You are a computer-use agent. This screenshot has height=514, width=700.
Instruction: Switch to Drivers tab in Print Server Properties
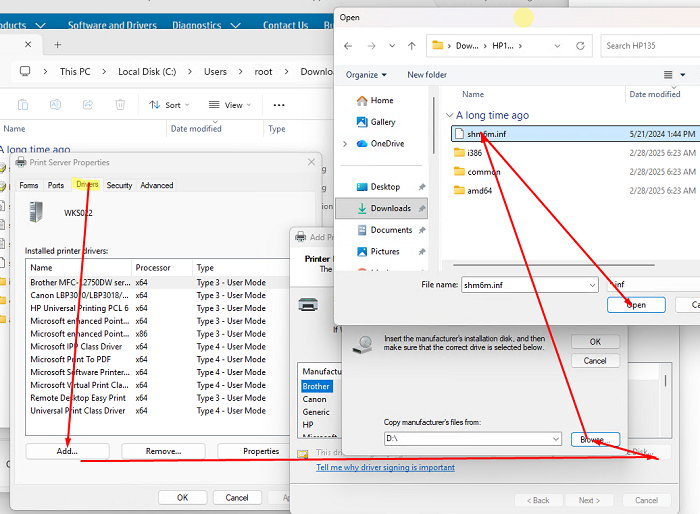pyautogui.click(x=87, y=184)
